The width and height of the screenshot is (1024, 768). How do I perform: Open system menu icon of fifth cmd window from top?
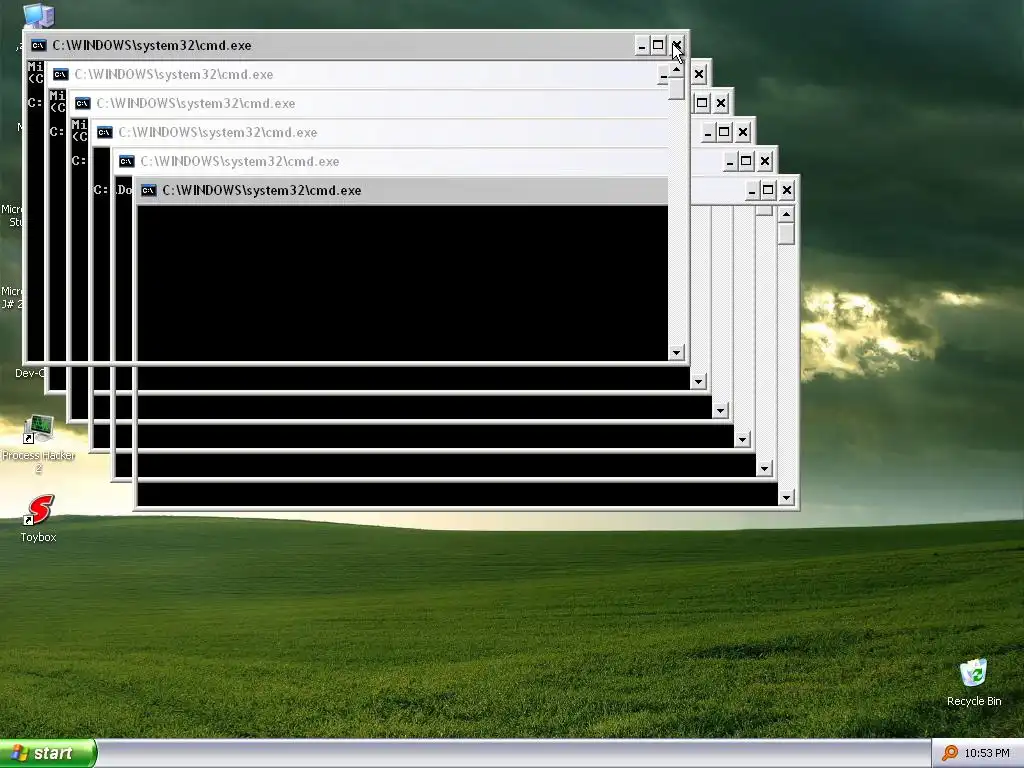pos(127,161)
